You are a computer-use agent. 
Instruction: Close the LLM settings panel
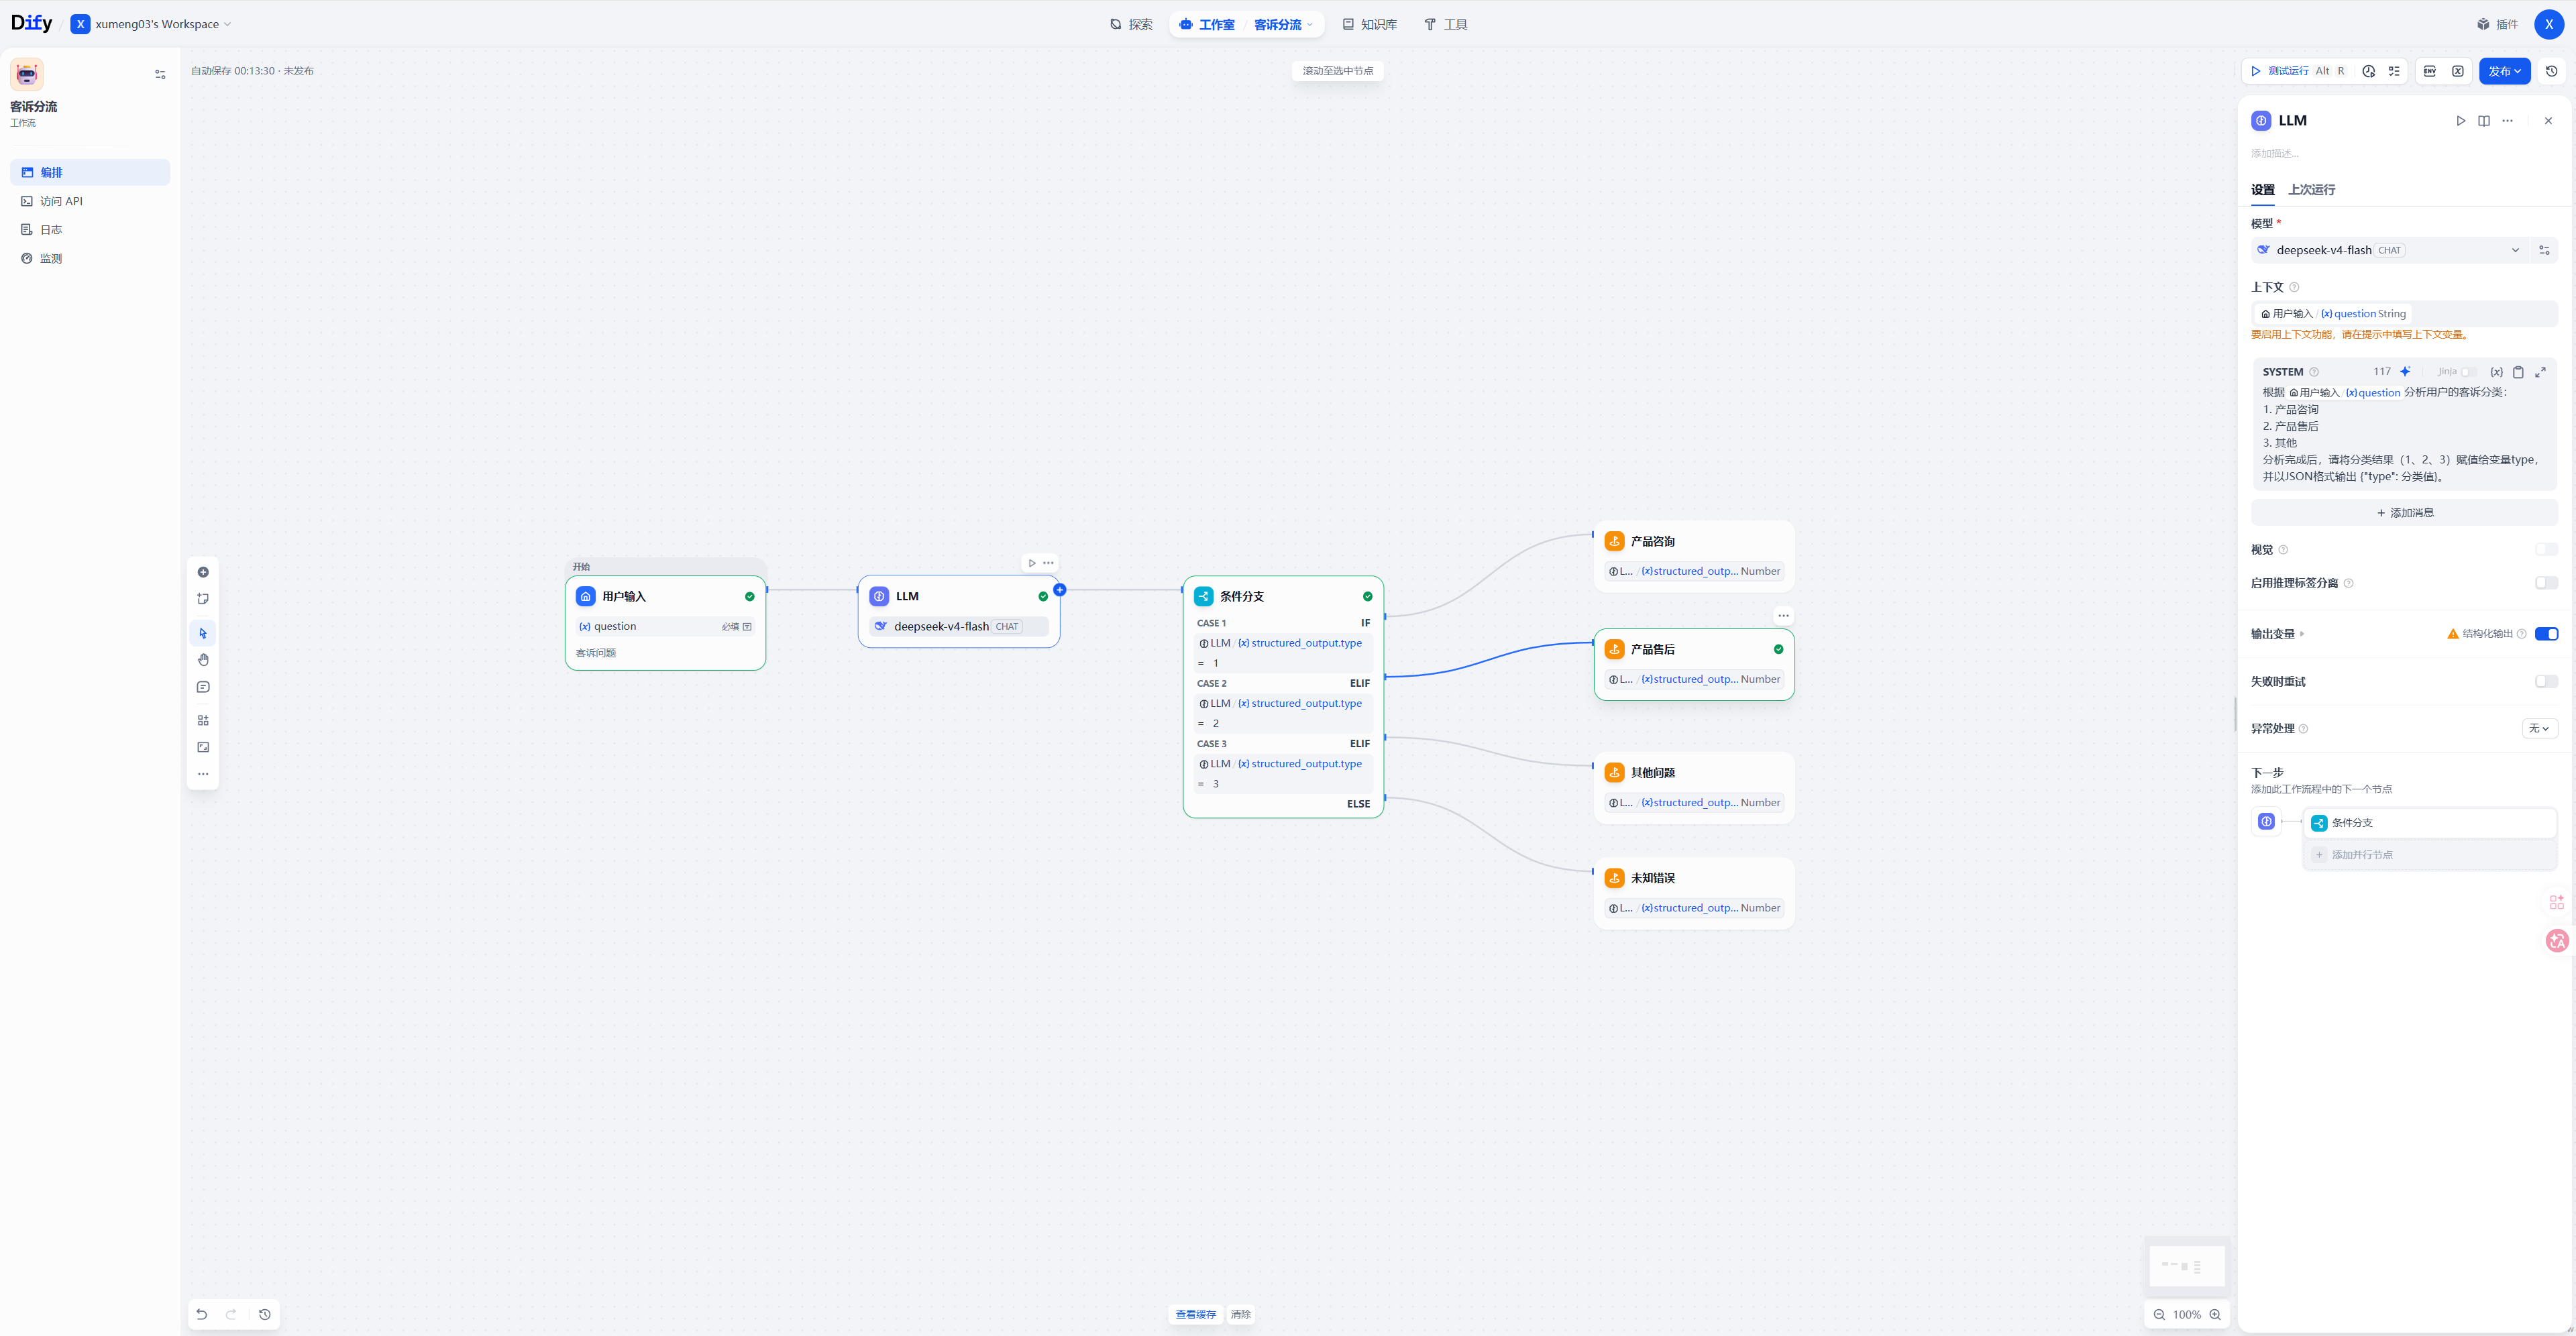pyautogui.click(x=2548, y=121)
